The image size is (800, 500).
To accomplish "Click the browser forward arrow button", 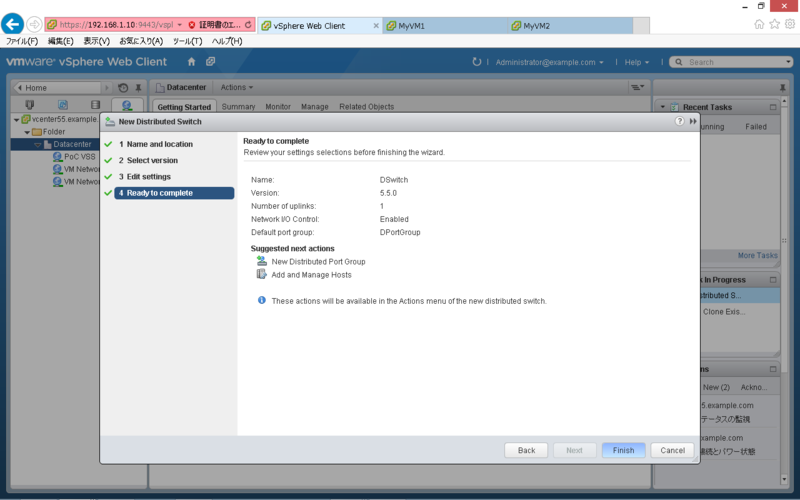I will click(34, 24).
